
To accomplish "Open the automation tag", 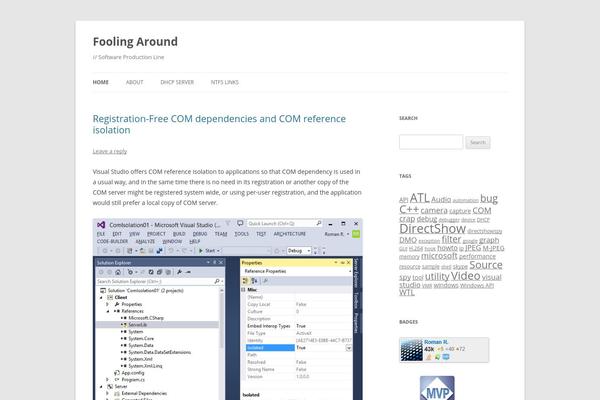I will [465, 200].
